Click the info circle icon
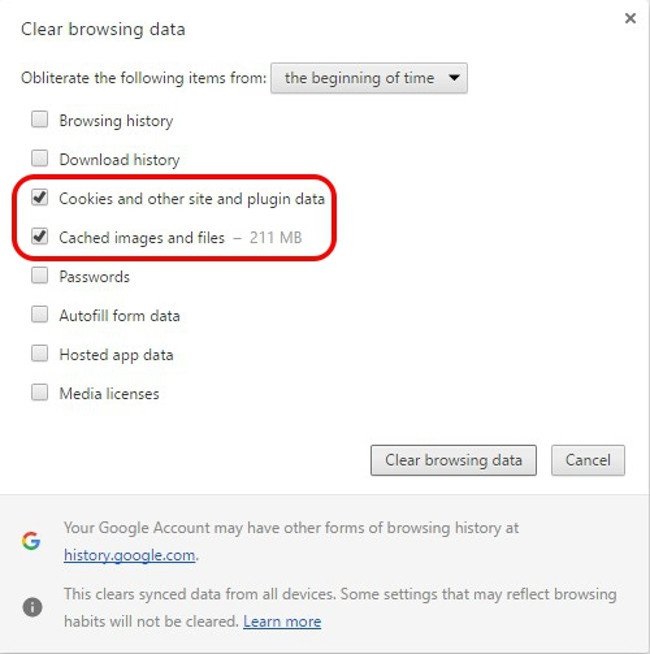 tap(31, 607)
